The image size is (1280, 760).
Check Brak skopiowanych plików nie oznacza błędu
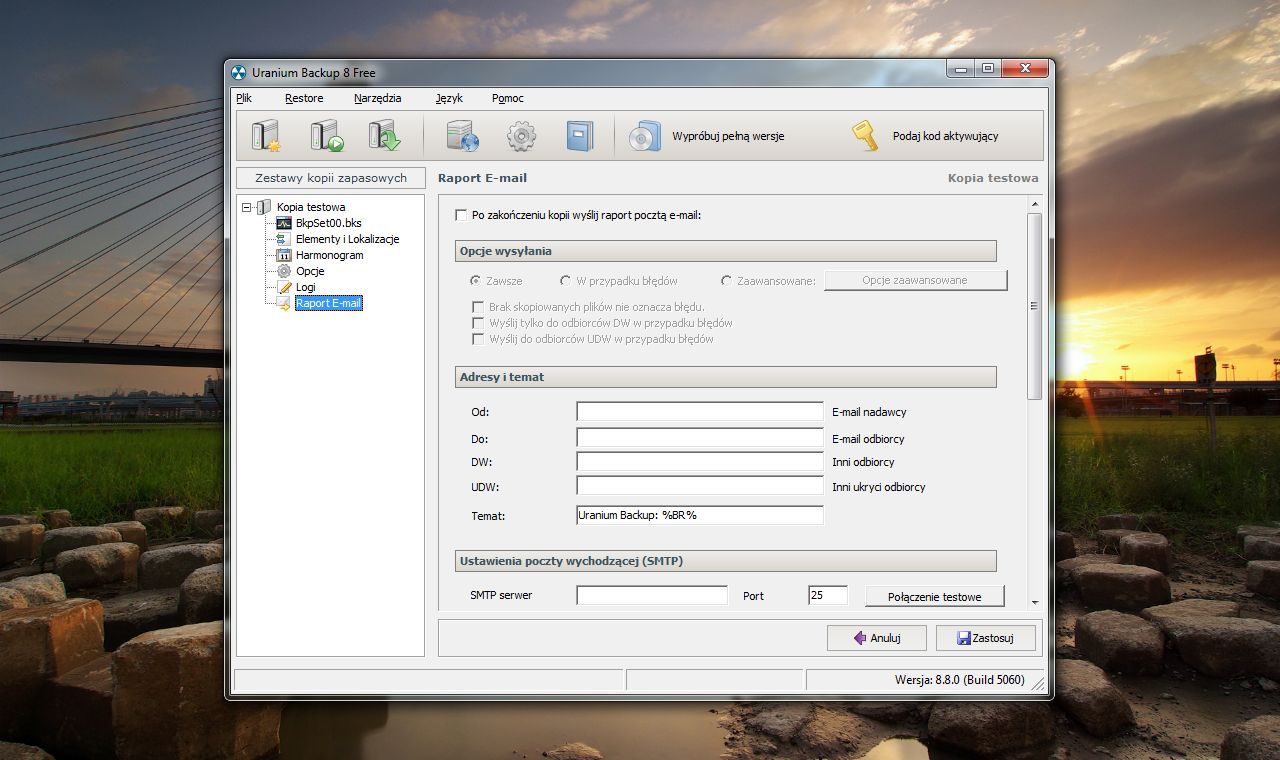[x=478, y=307]
